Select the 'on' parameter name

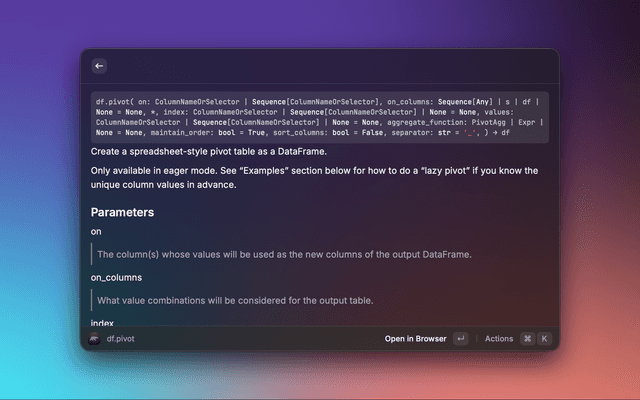[96, 232]
